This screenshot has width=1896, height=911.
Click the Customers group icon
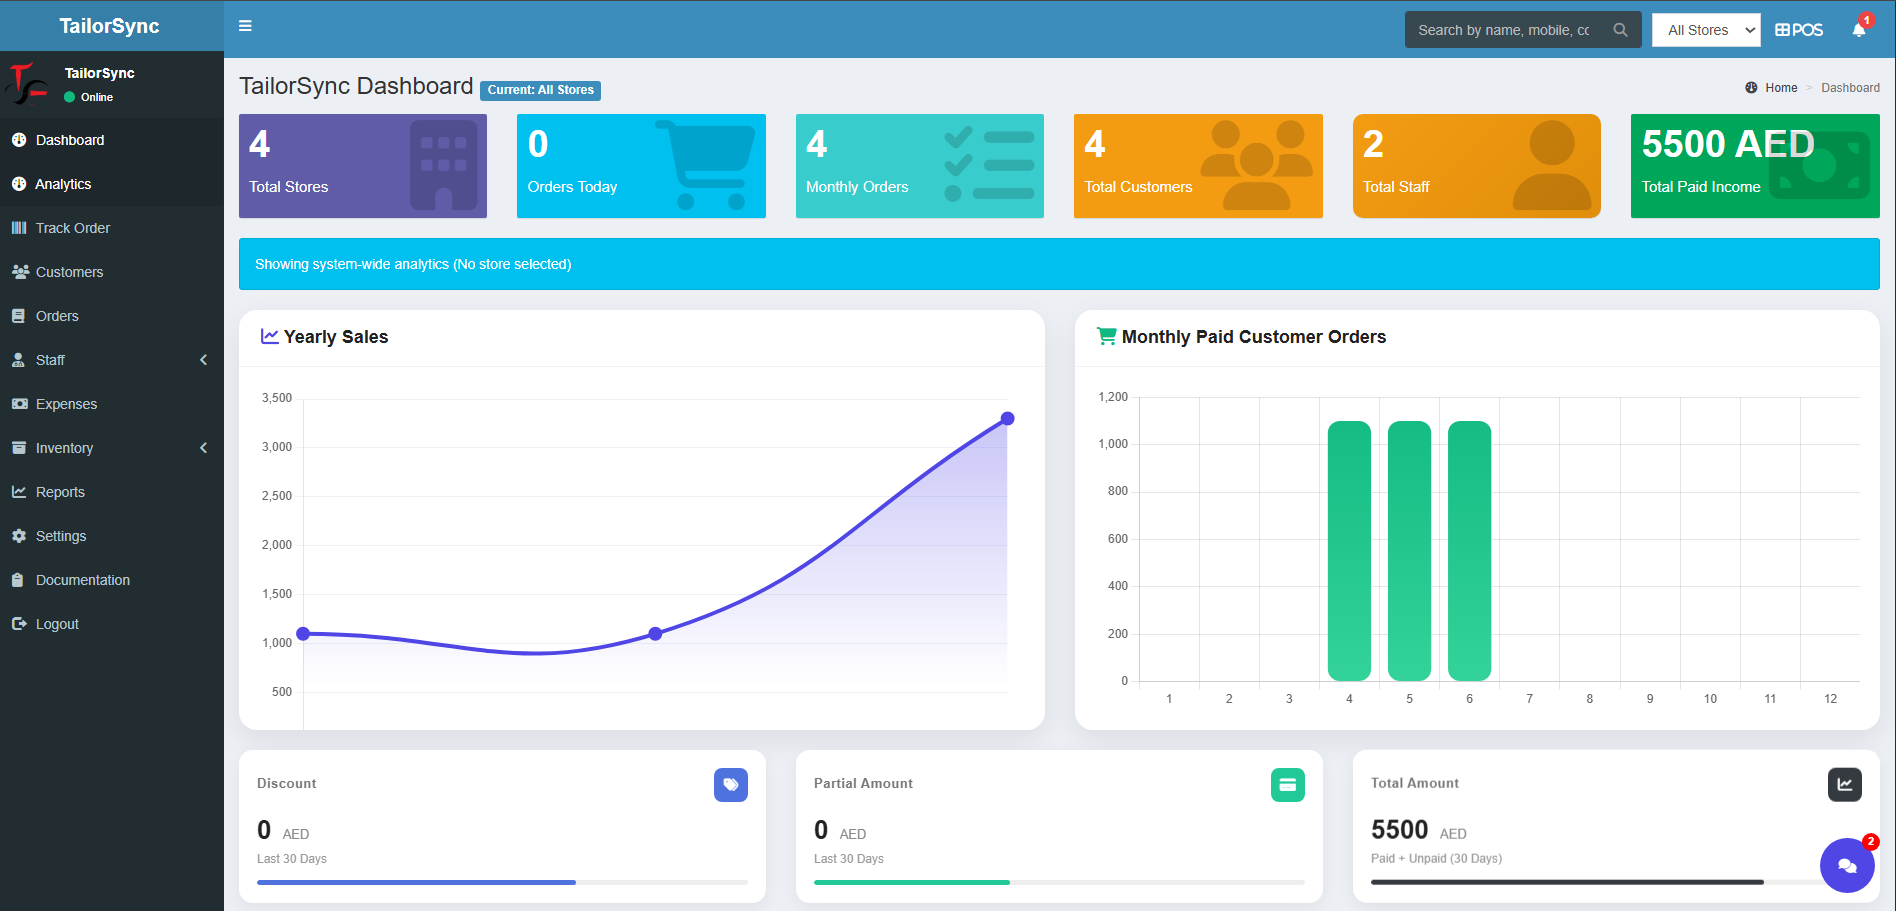tap(20, 272)
